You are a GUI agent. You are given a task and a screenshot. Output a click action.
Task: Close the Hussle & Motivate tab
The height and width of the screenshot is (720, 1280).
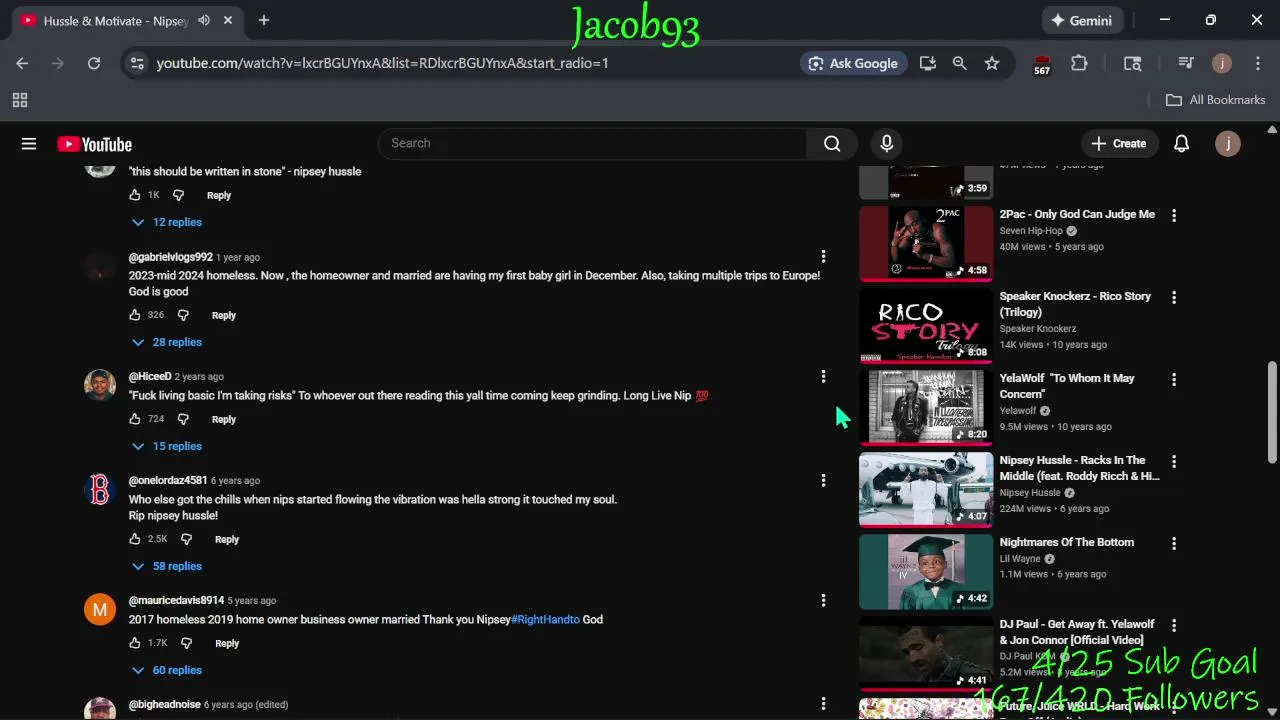[x=228, y=20]
